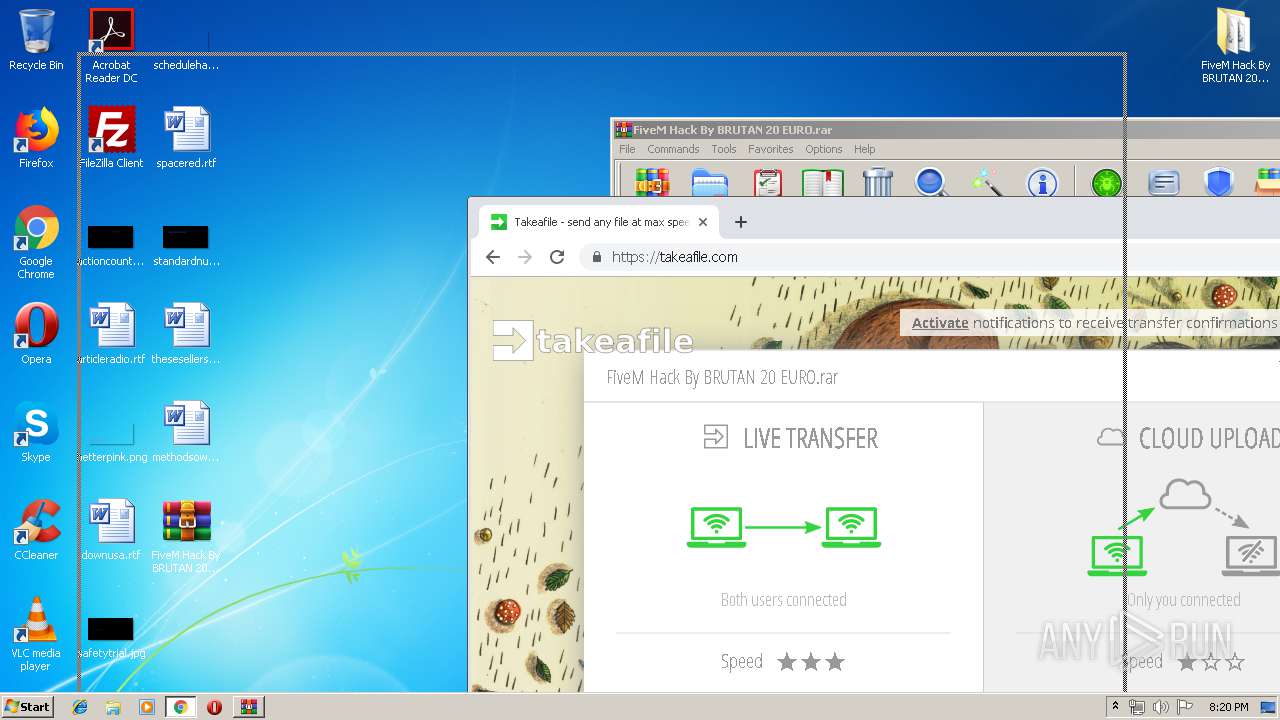Viewport: 1280px width, 720px height.
Task: Select the downusa.rtf document
Action: (111, 530)
